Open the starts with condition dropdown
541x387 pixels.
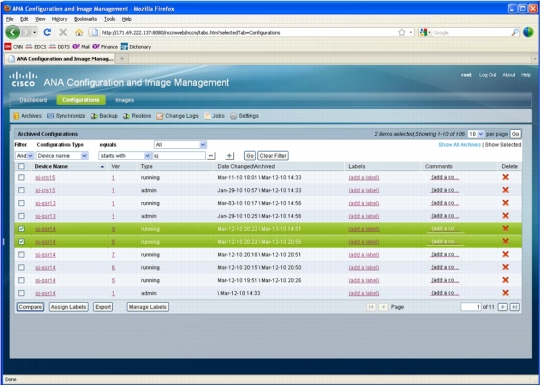(x=125, y=156)
